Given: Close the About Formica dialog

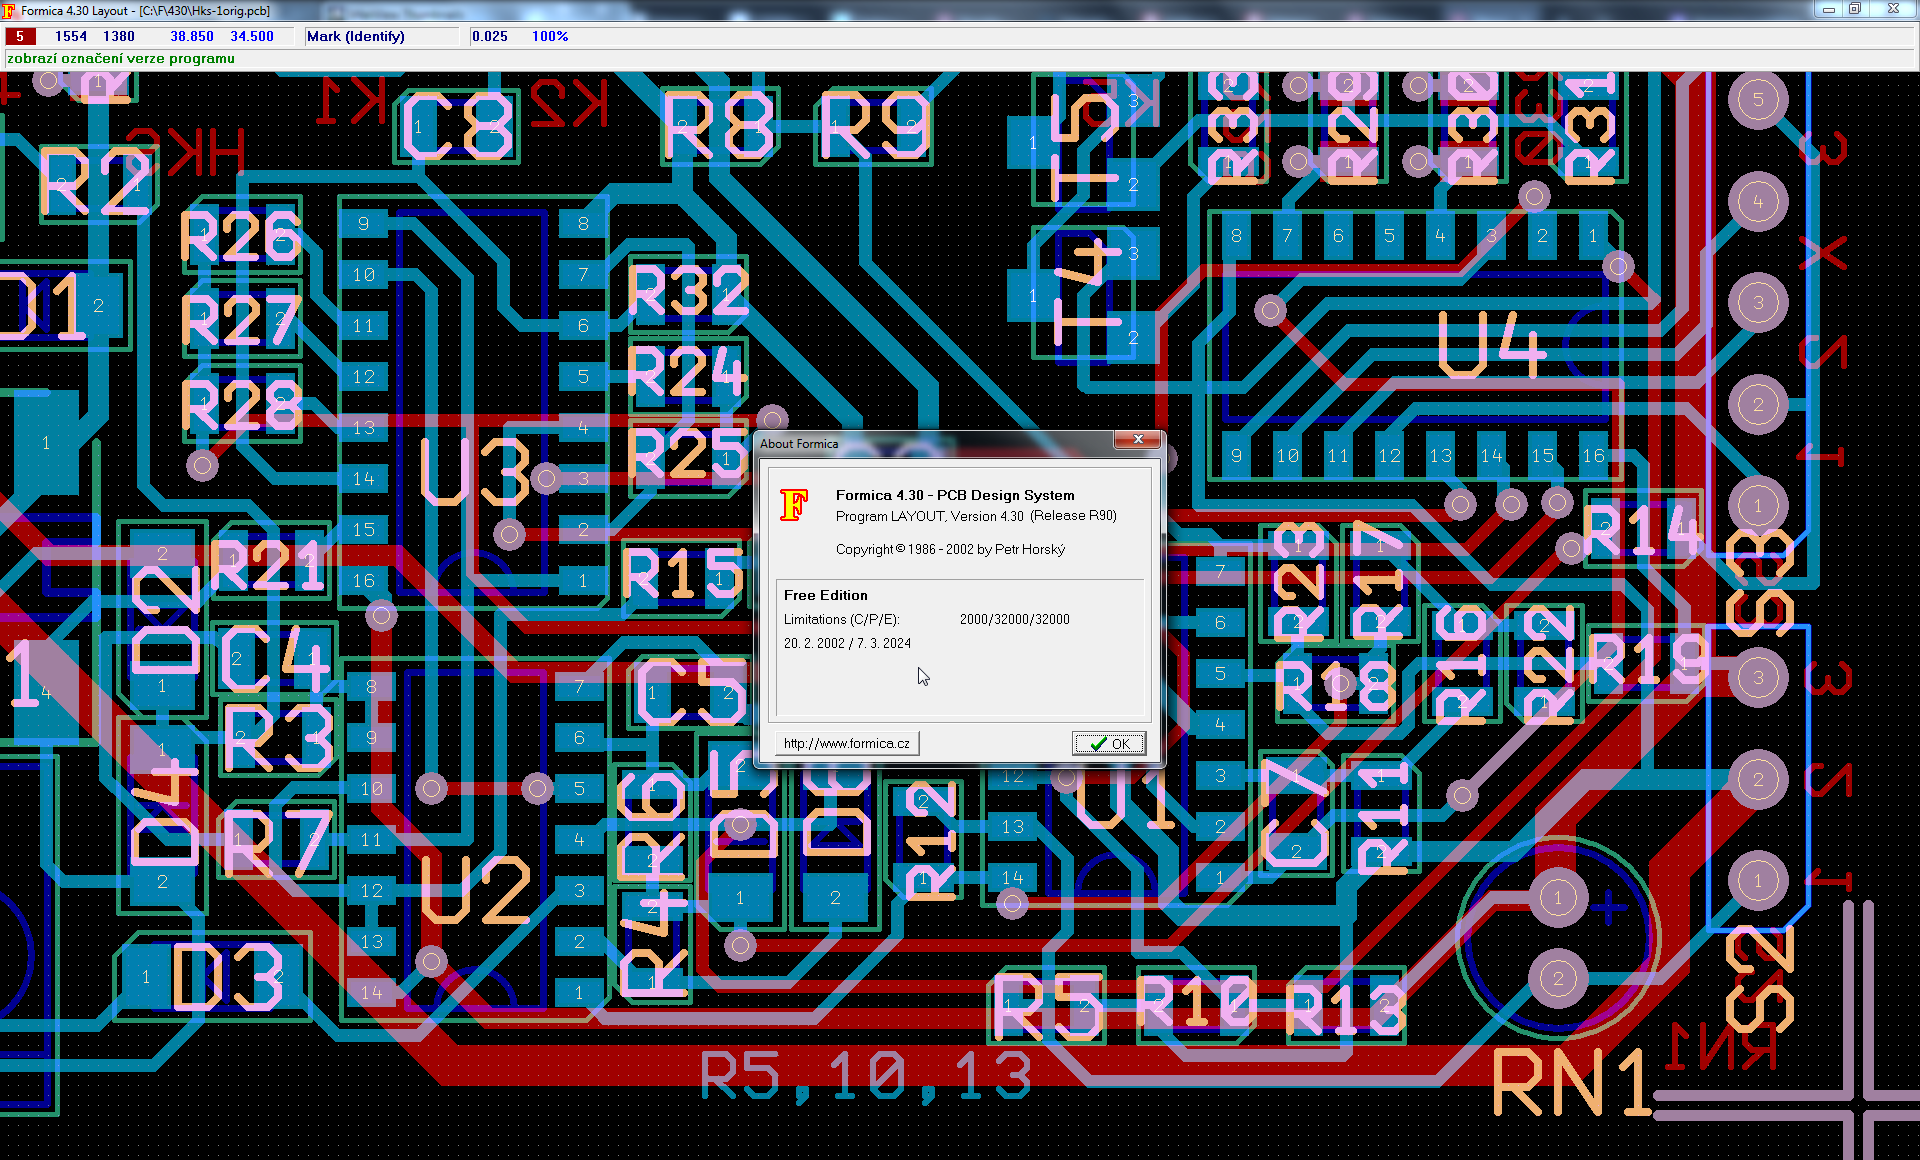Looking at the screenshot, I should click(x=1138, y=440).
